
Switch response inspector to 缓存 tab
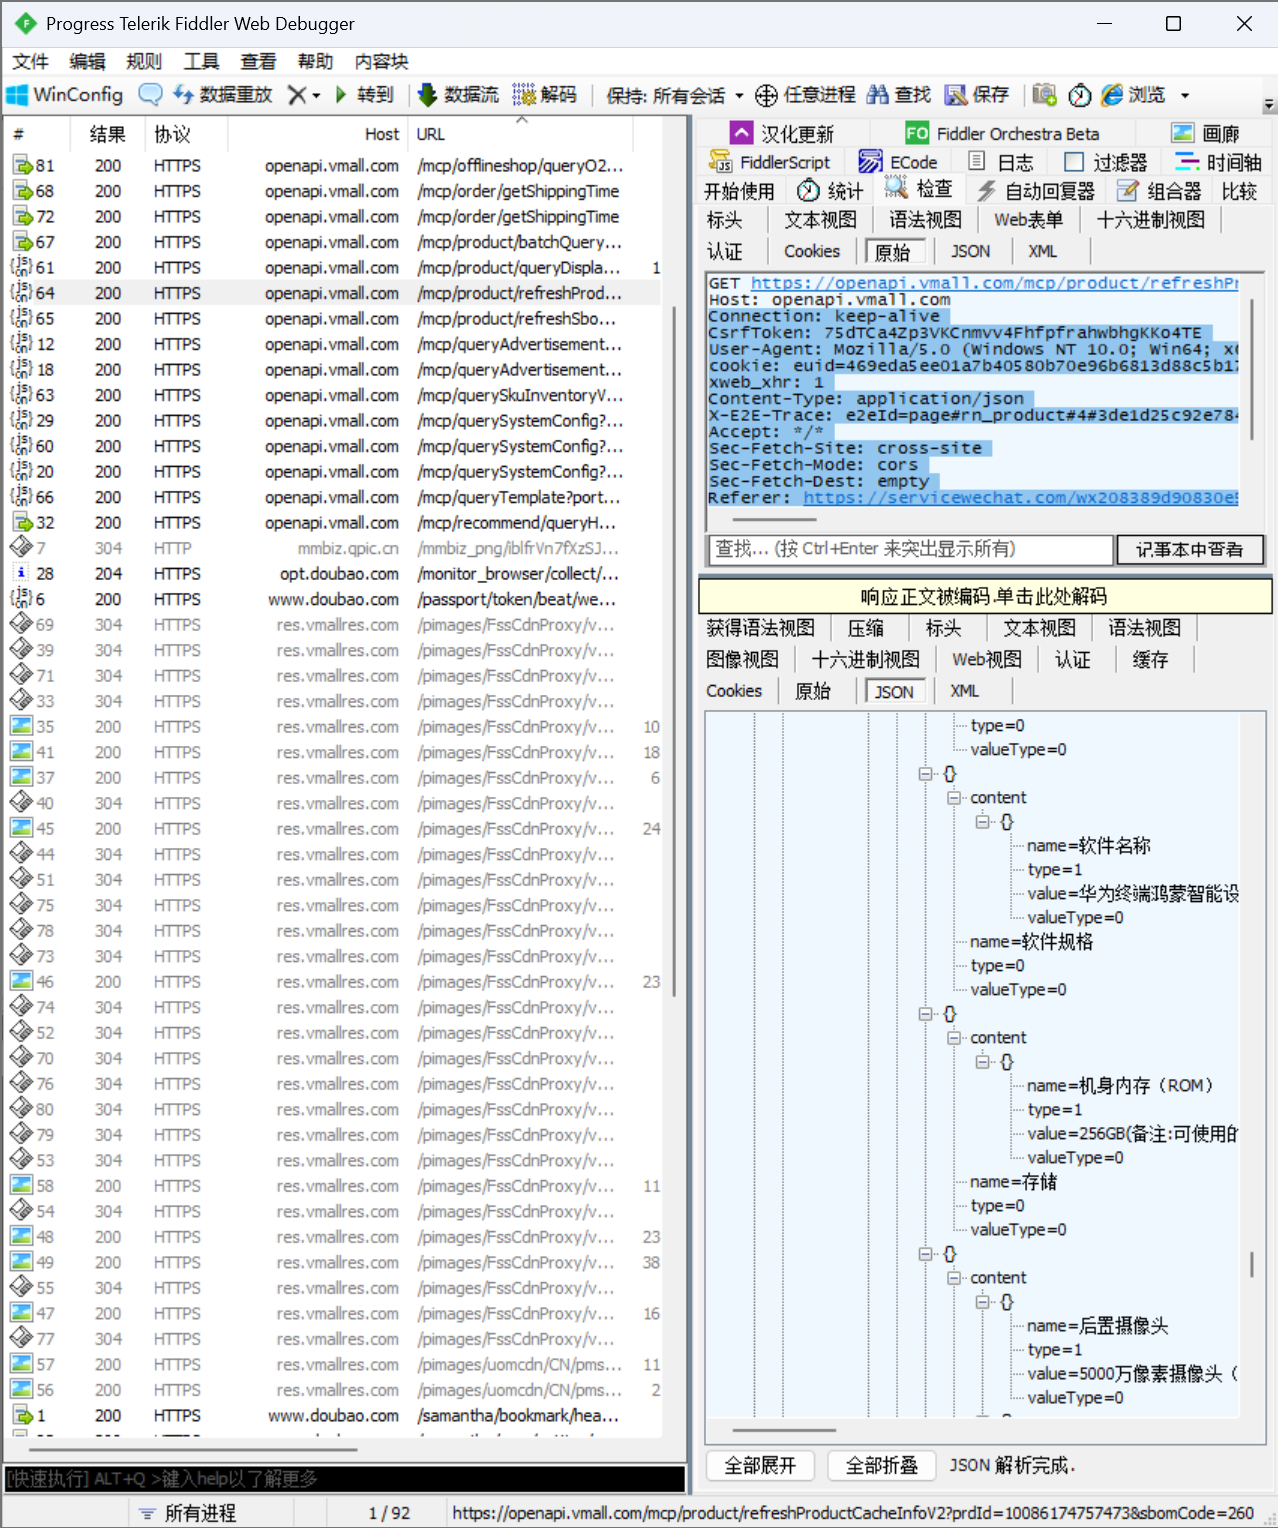click(x=1150, y=659)
